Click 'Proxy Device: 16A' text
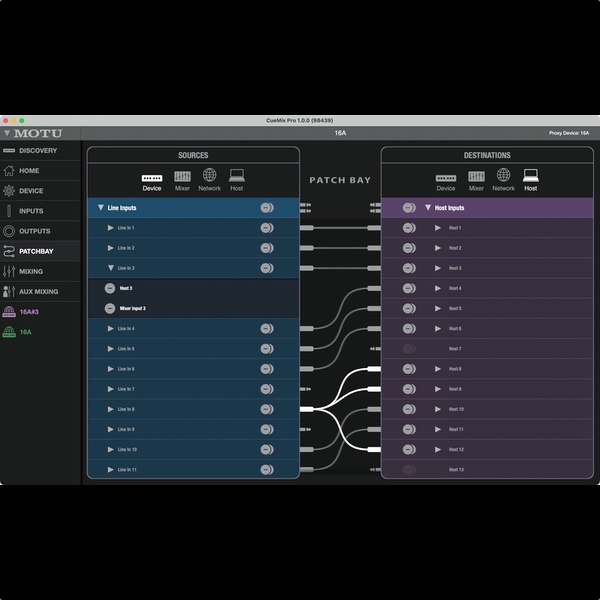The width and height of the screenshot is (600, 600). tap(569, 133)
